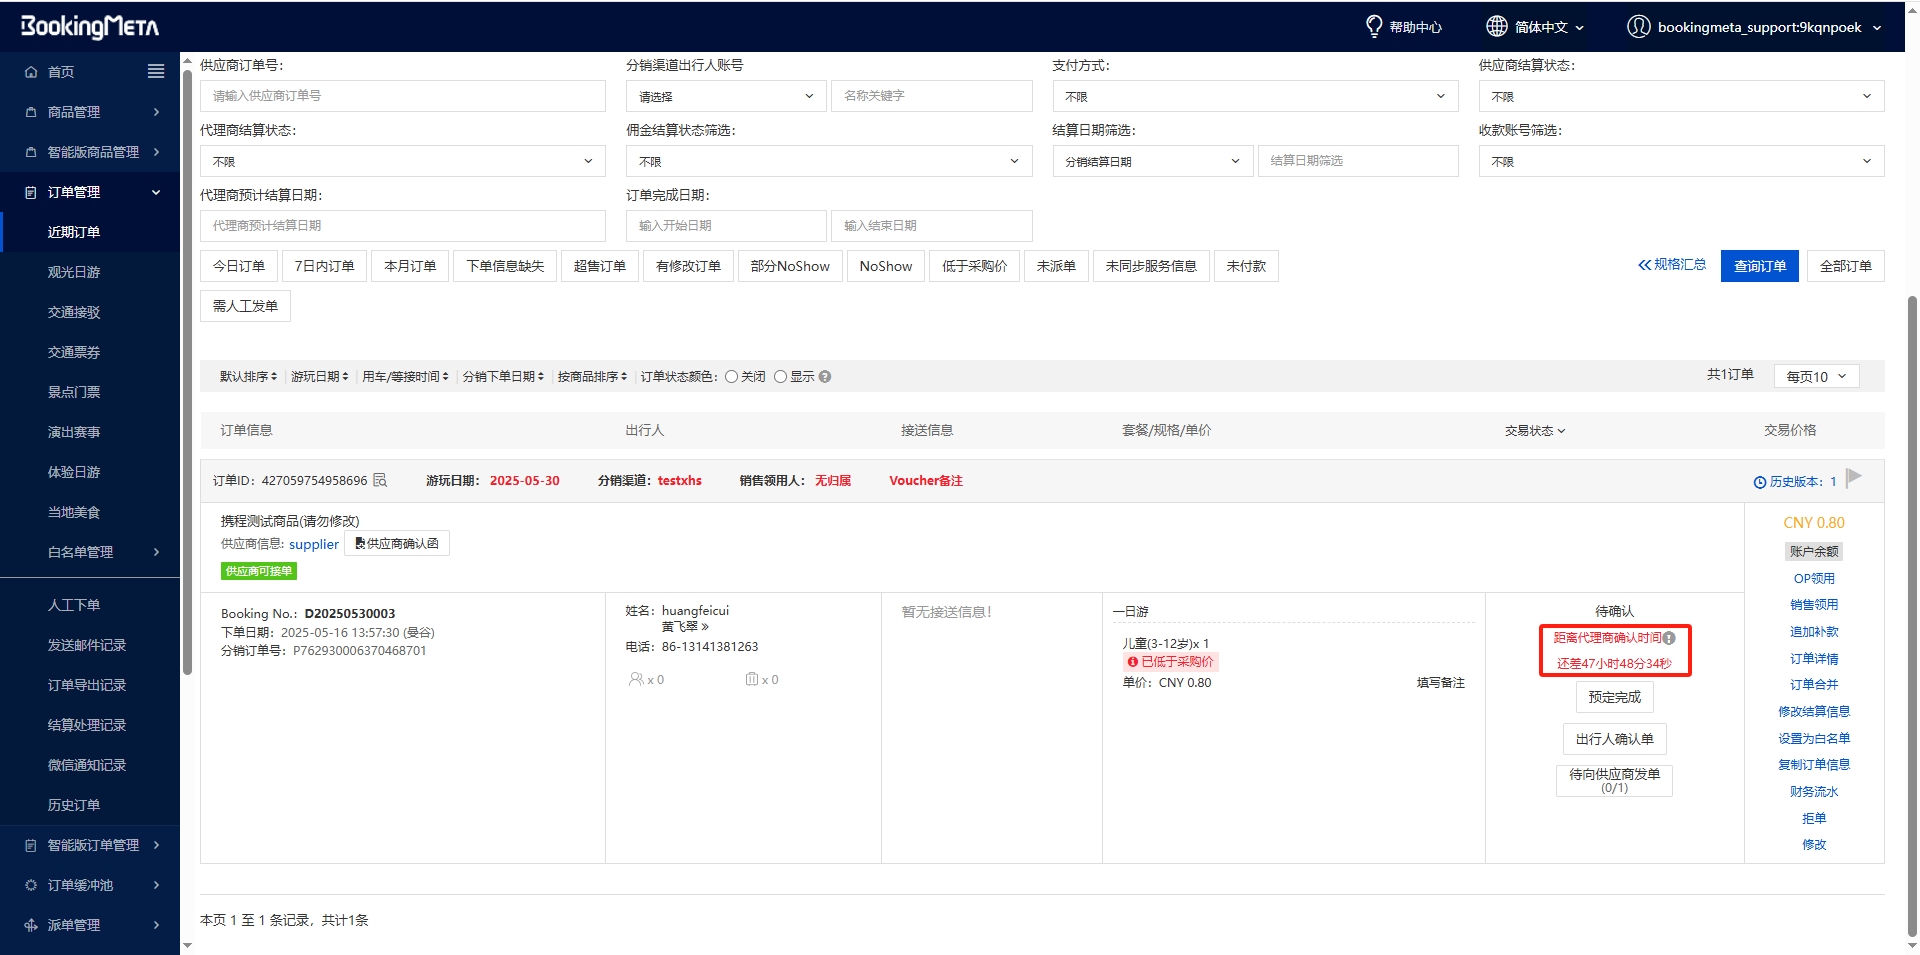Click the language globe icon
The height and width of the screenshot is (955, 1920).
pyautogui.click(x=1496, y=26)
